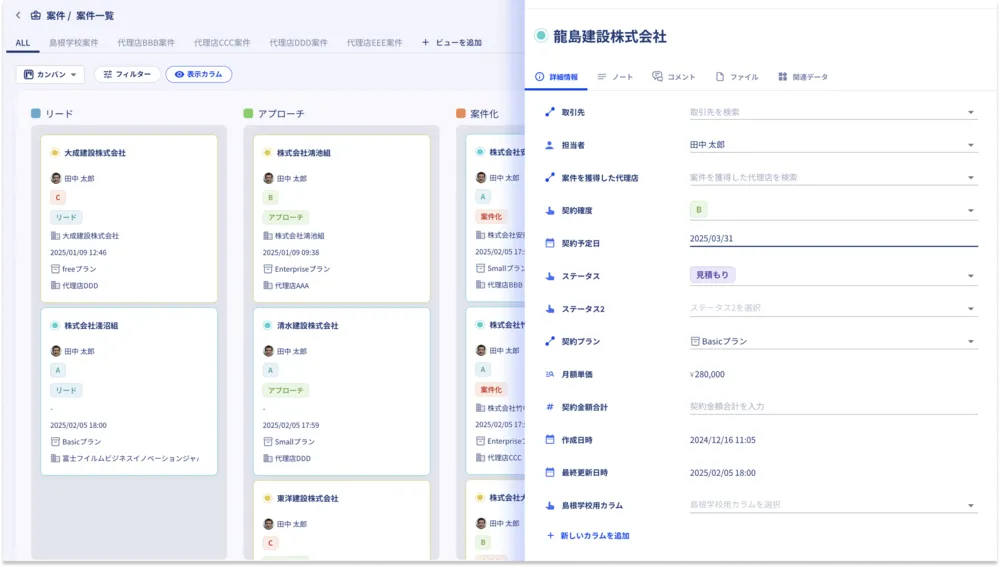
Task: Click the 月額単価 currency icon
Action: click(x=550, y=374)
